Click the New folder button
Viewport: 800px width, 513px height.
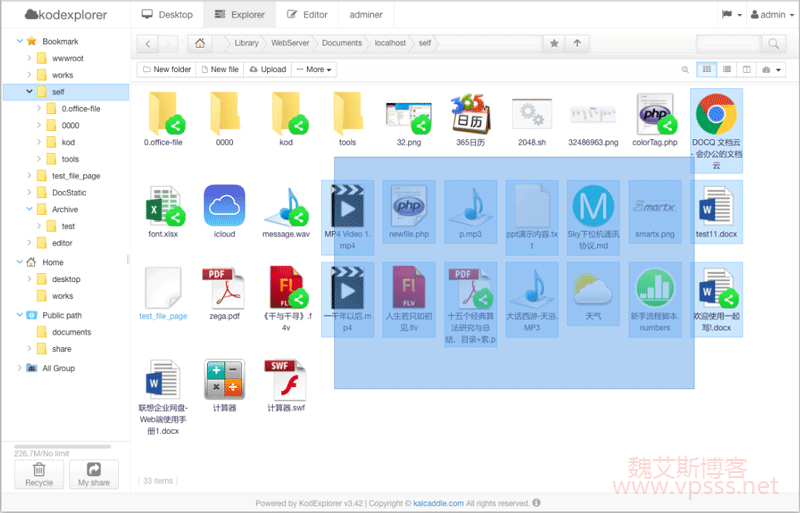pyautogui.click(x=166, y=69)
